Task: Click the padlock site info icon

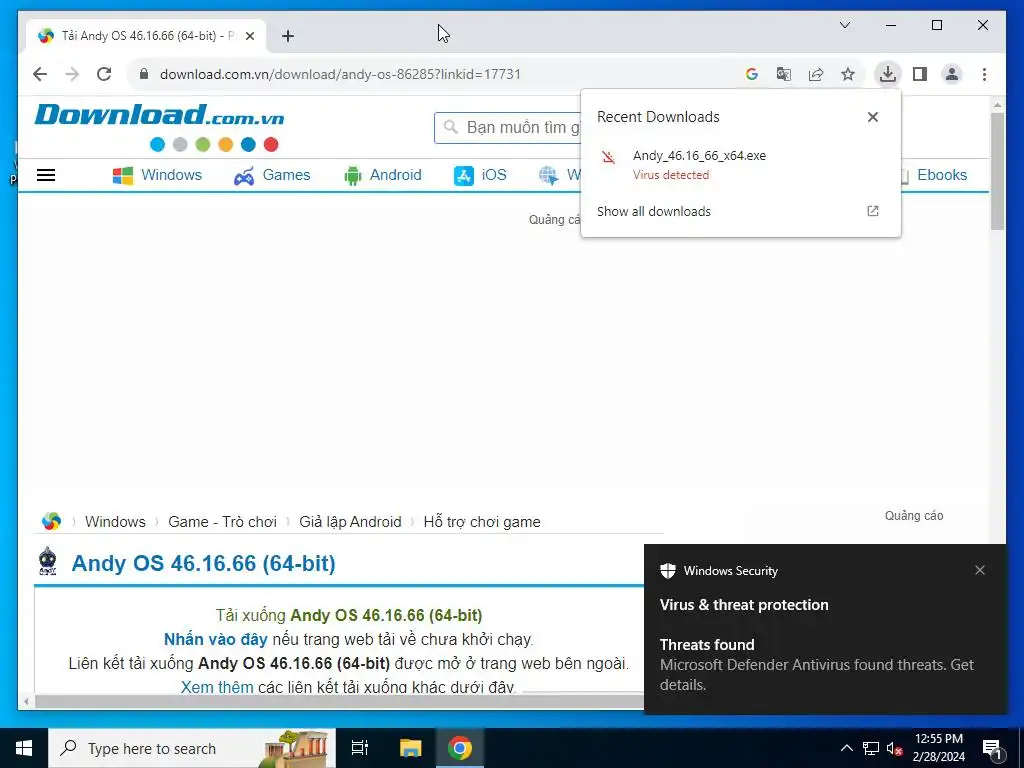Action: [x=144, y=74]
